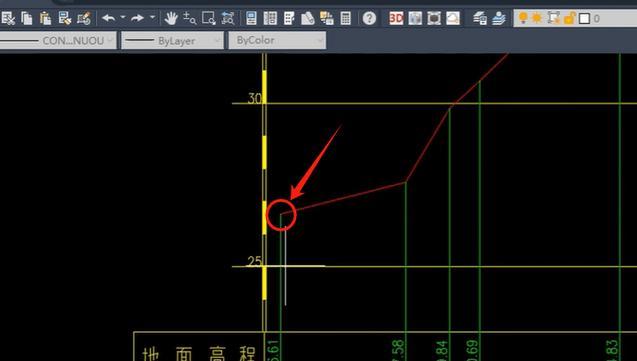Select the Zoom Window tool

pyautogui.click(x=209, y=18)
